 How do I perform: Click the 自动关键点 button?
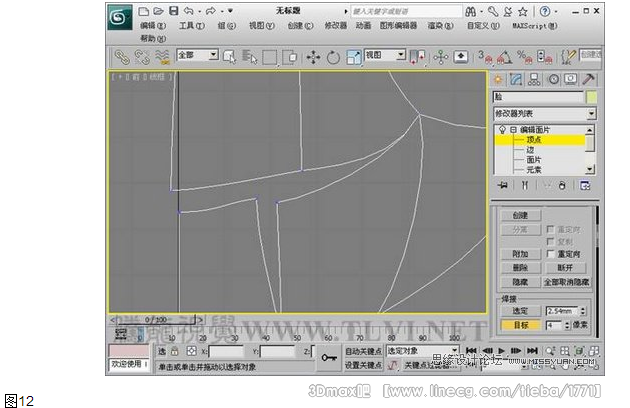point(363,351)
